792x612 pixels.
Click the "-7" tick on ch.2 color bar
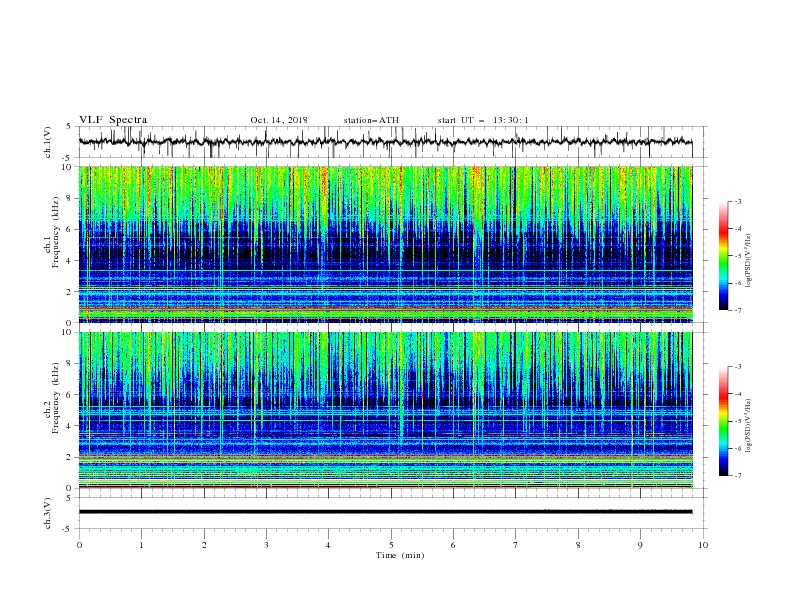(x=737, y=475)
